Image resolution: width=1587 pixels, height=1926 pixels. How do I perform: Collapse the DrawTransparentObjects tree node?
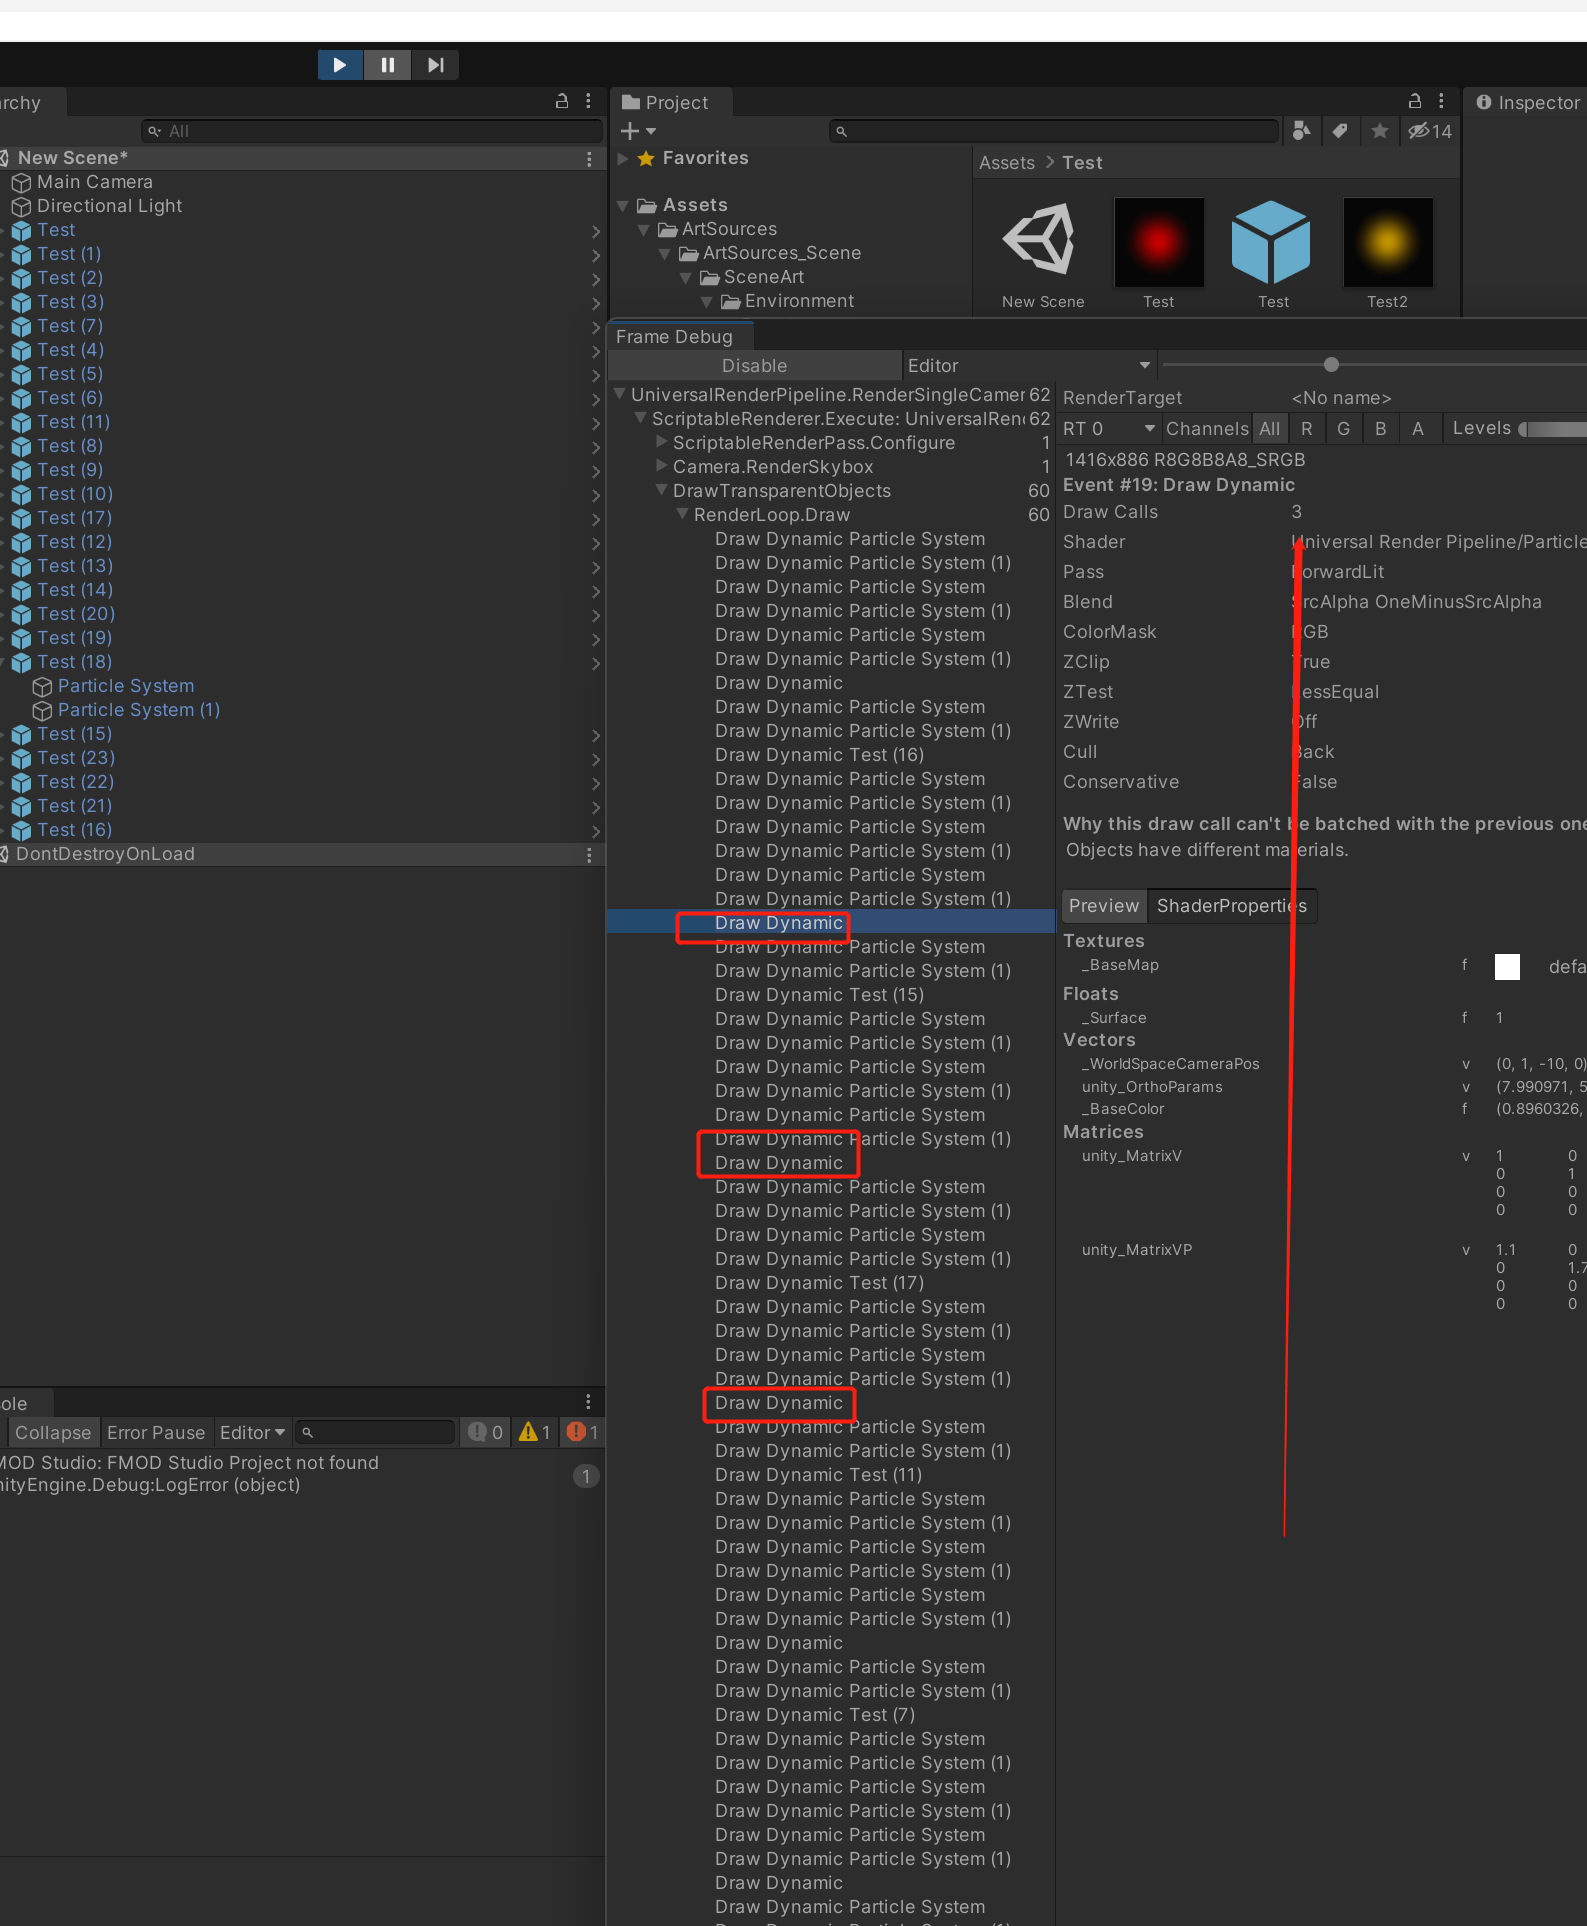pyautogui.click(x=661, y=490)
